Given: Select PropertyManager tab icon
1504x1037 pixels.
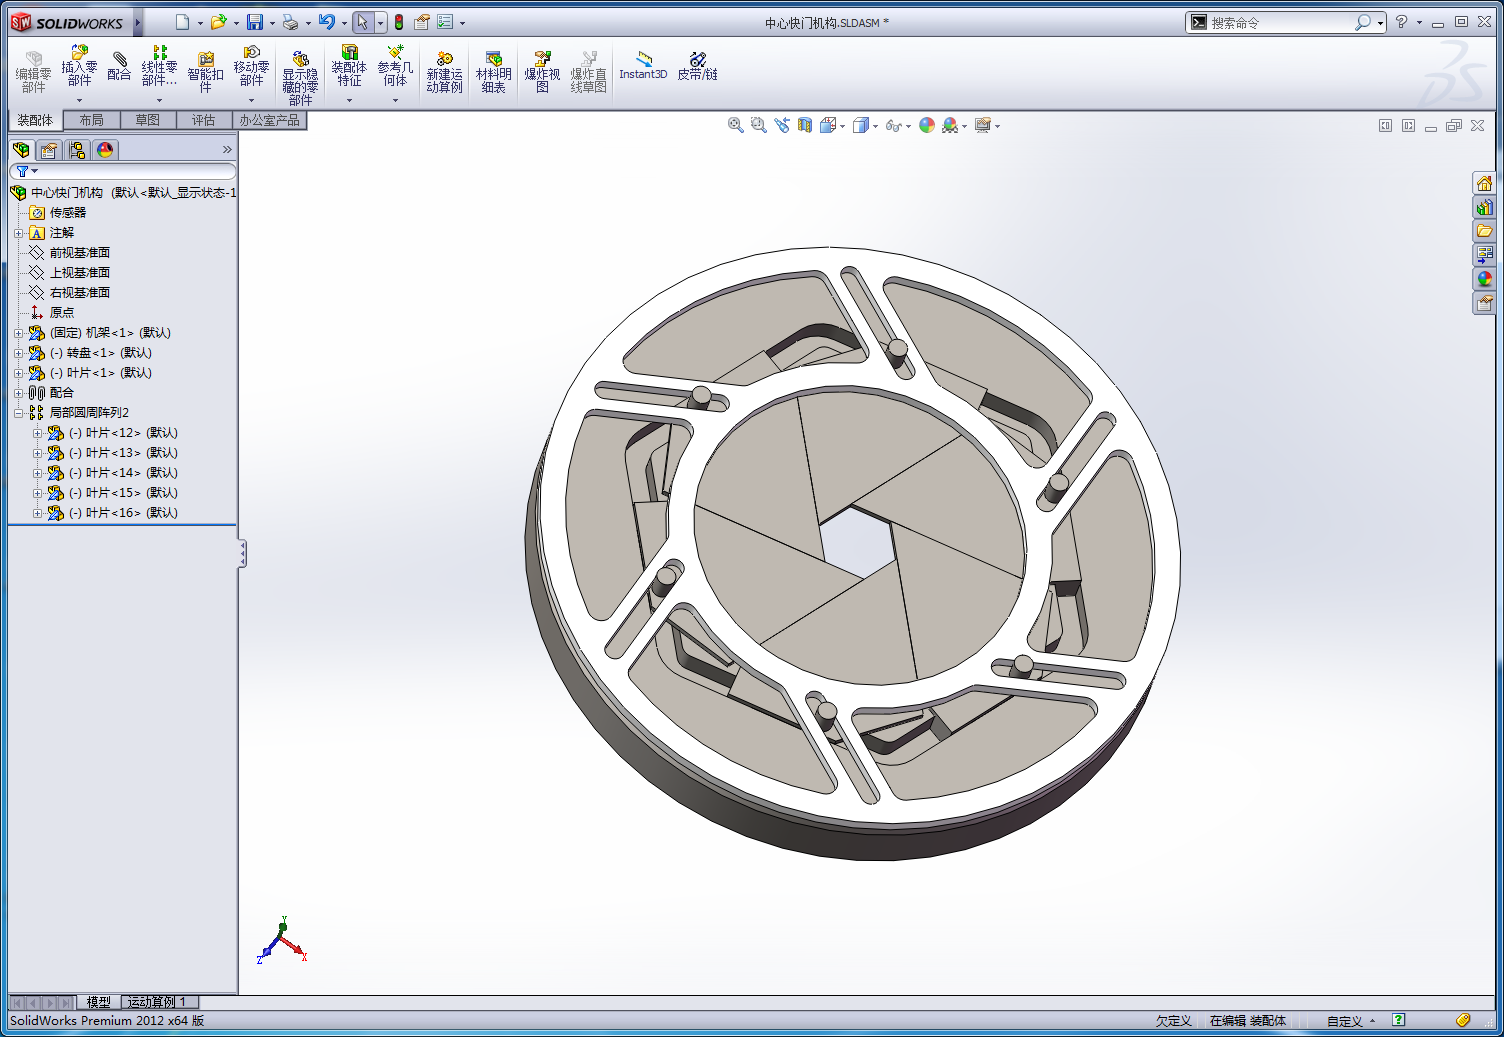Looking at the screenshot, I should point(49,150).
